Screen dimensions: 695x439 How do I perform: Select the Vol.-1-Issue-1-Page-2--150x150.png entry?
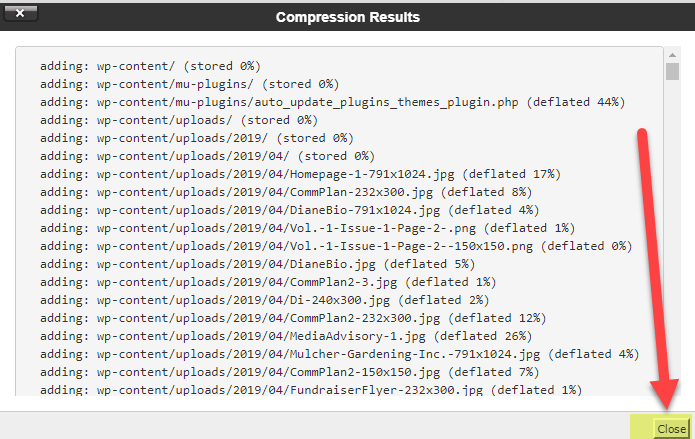[336, 246]
